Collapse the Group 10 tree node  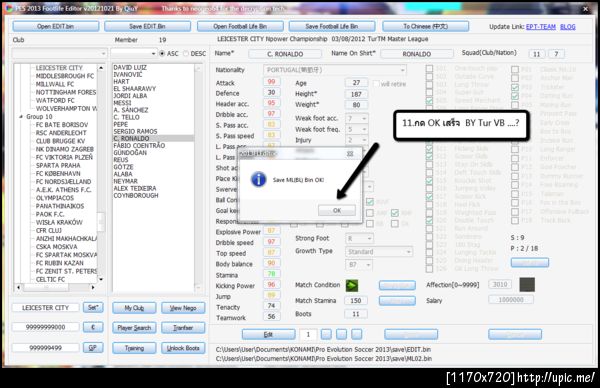pos(21,117)
